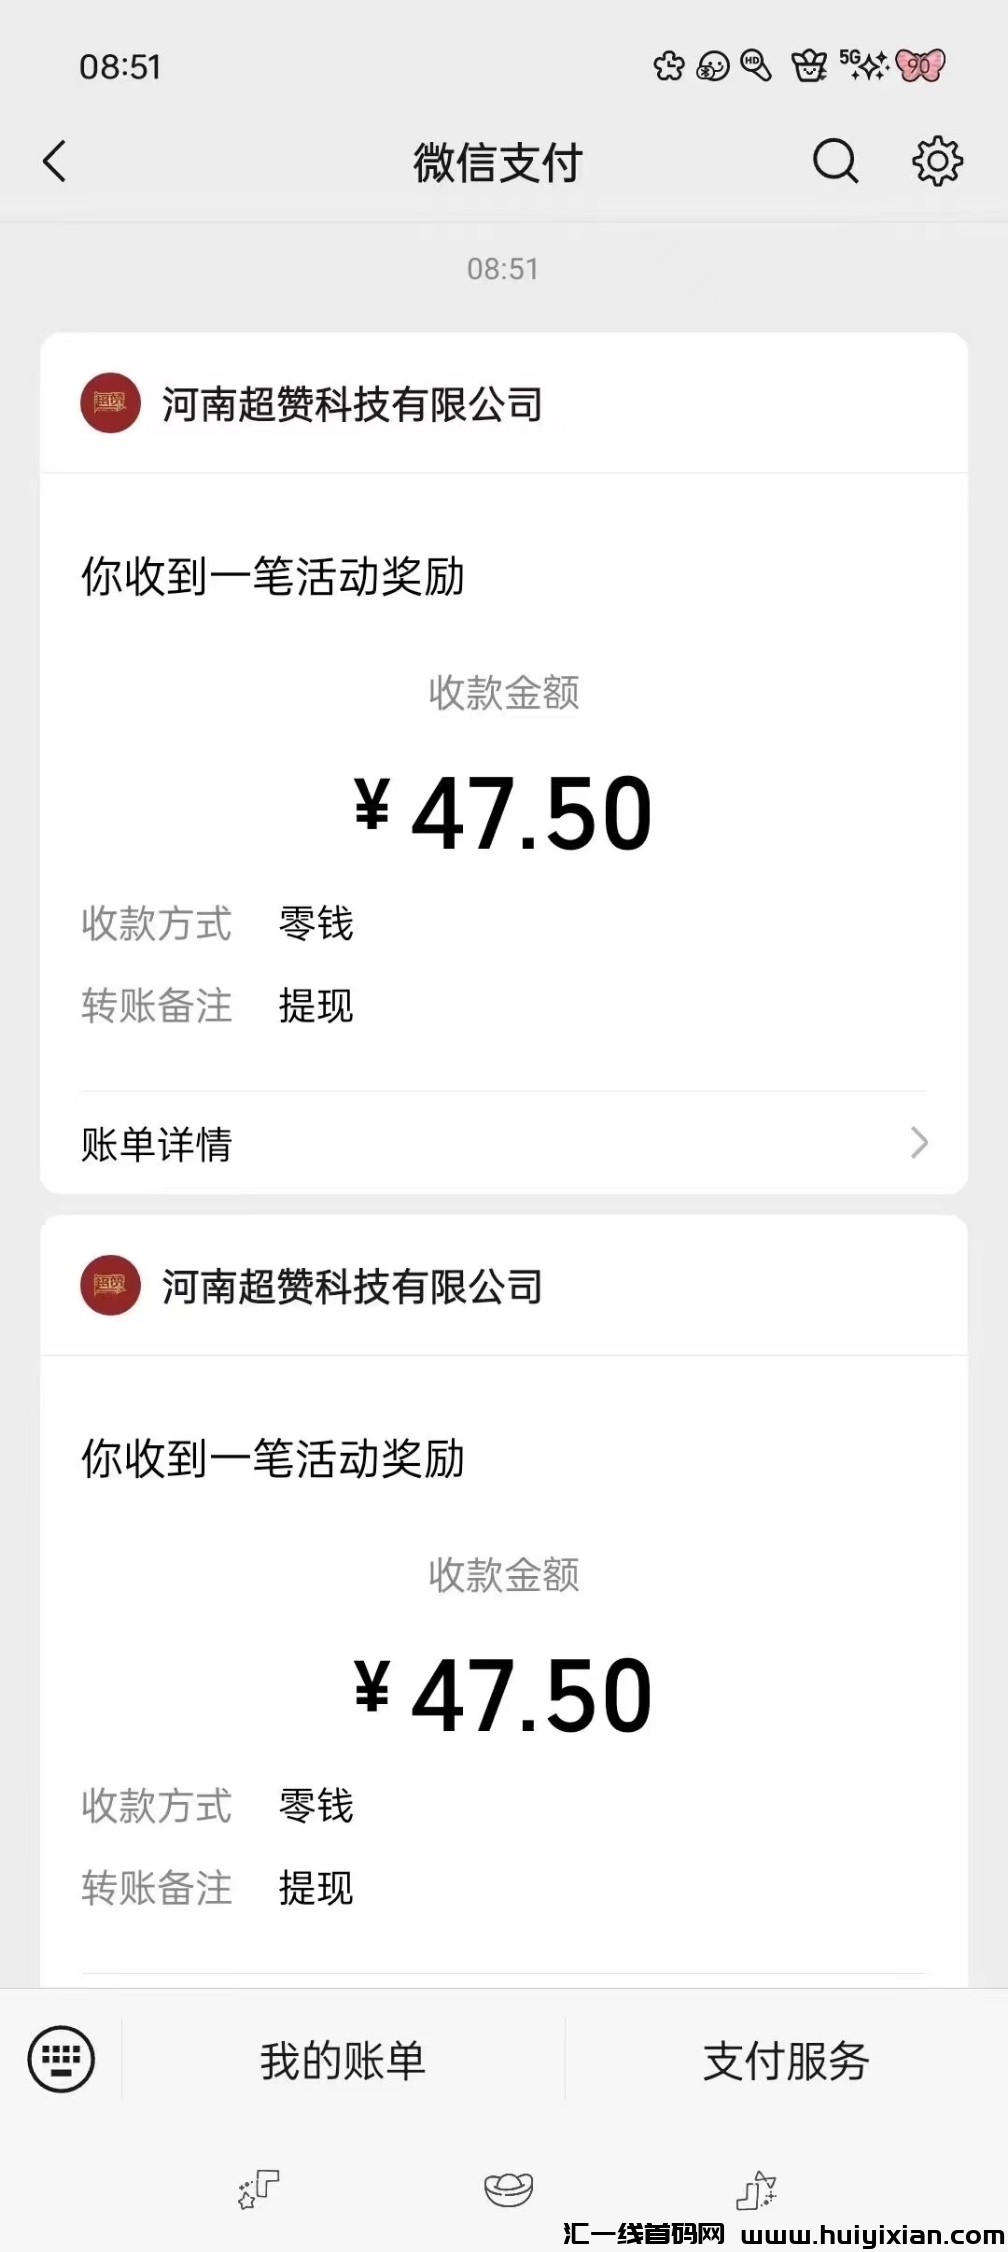Open search in WeChat Pay chat

(x=835, y=161)
